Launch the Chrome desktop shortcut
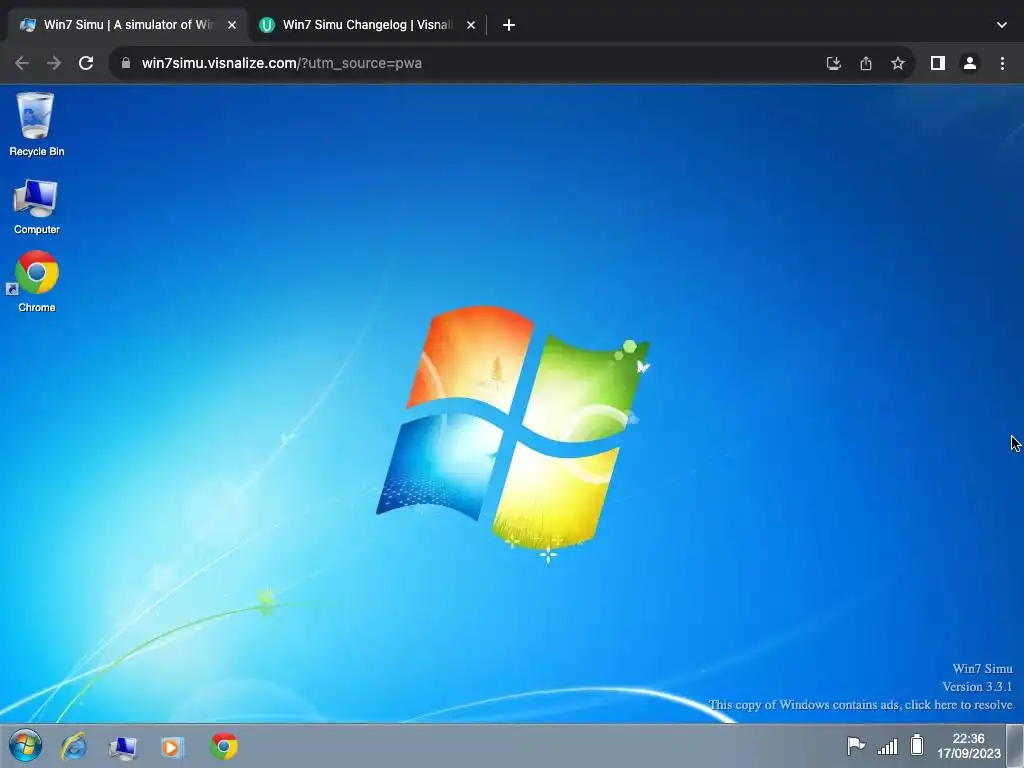Screen dimensions: 1024x768 (x=36, y=281)
